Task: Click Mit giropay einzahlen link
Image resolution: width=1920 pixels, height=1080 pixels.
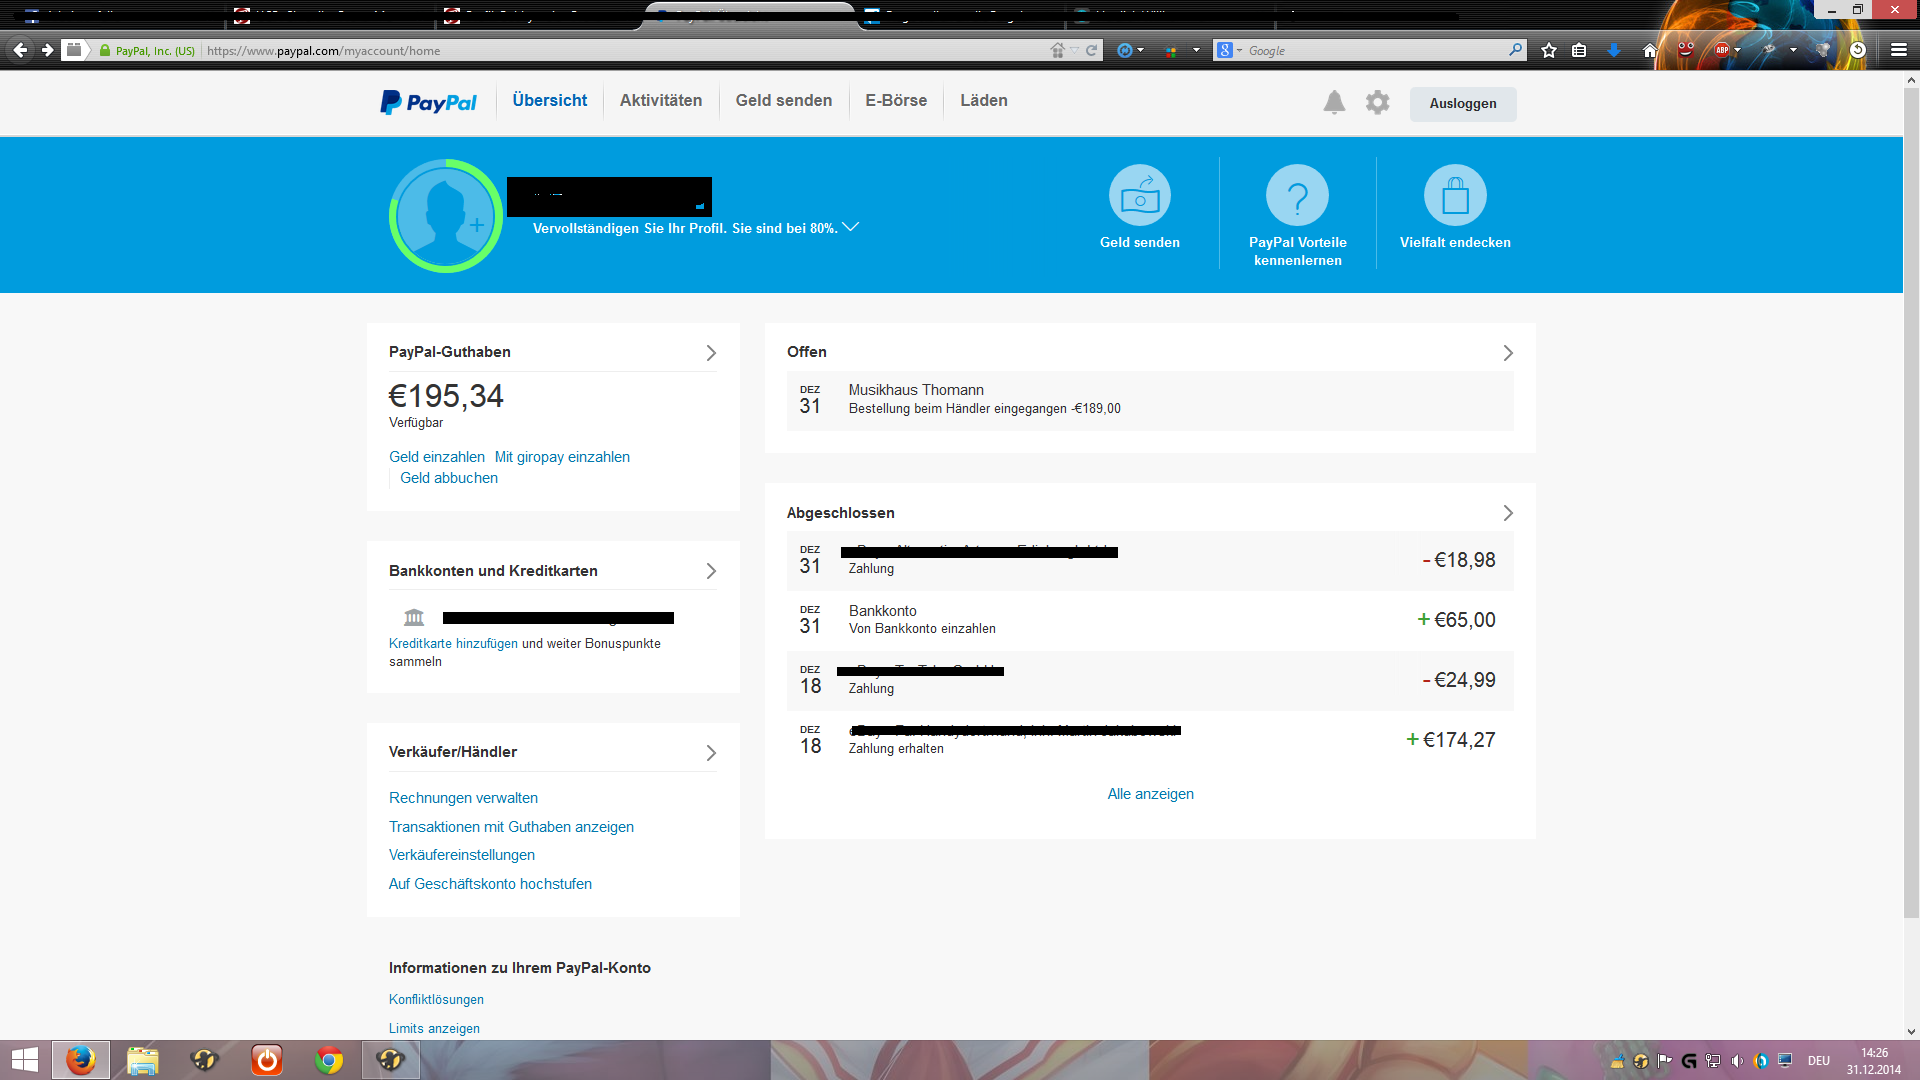Action: click(562, 457)
